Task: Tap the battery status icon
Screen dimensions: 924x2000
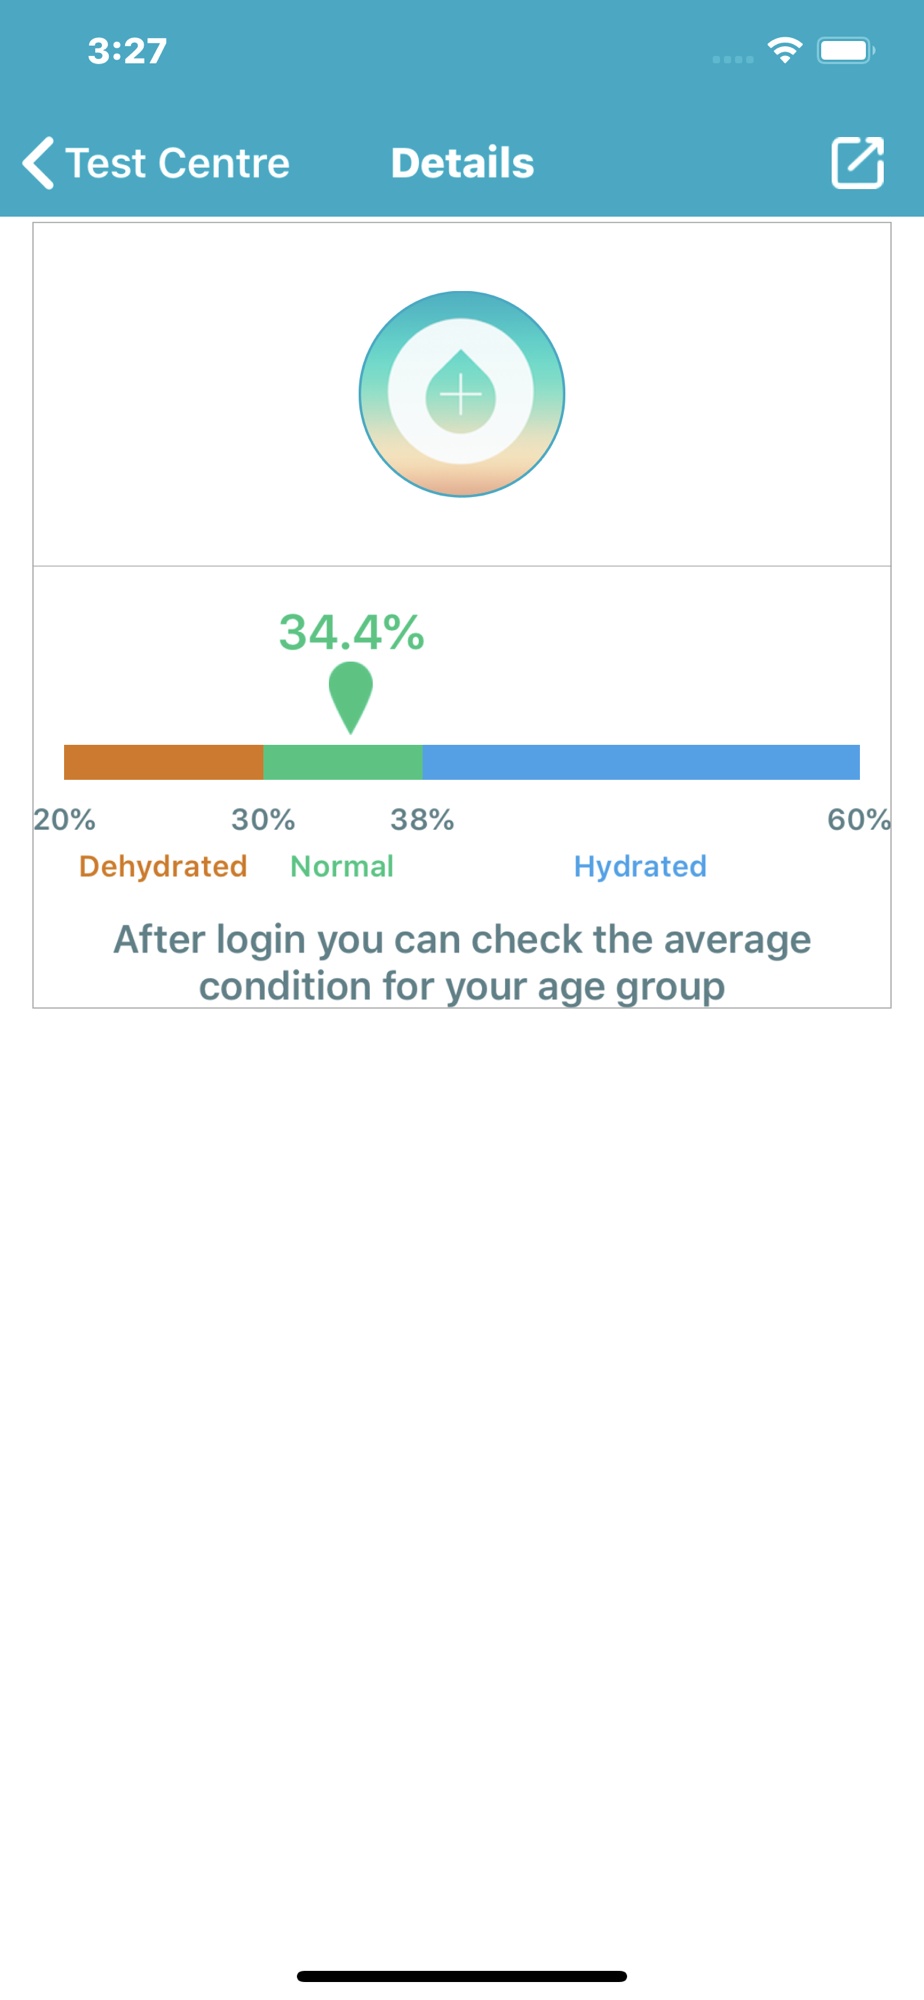Action: pos(846,50)
